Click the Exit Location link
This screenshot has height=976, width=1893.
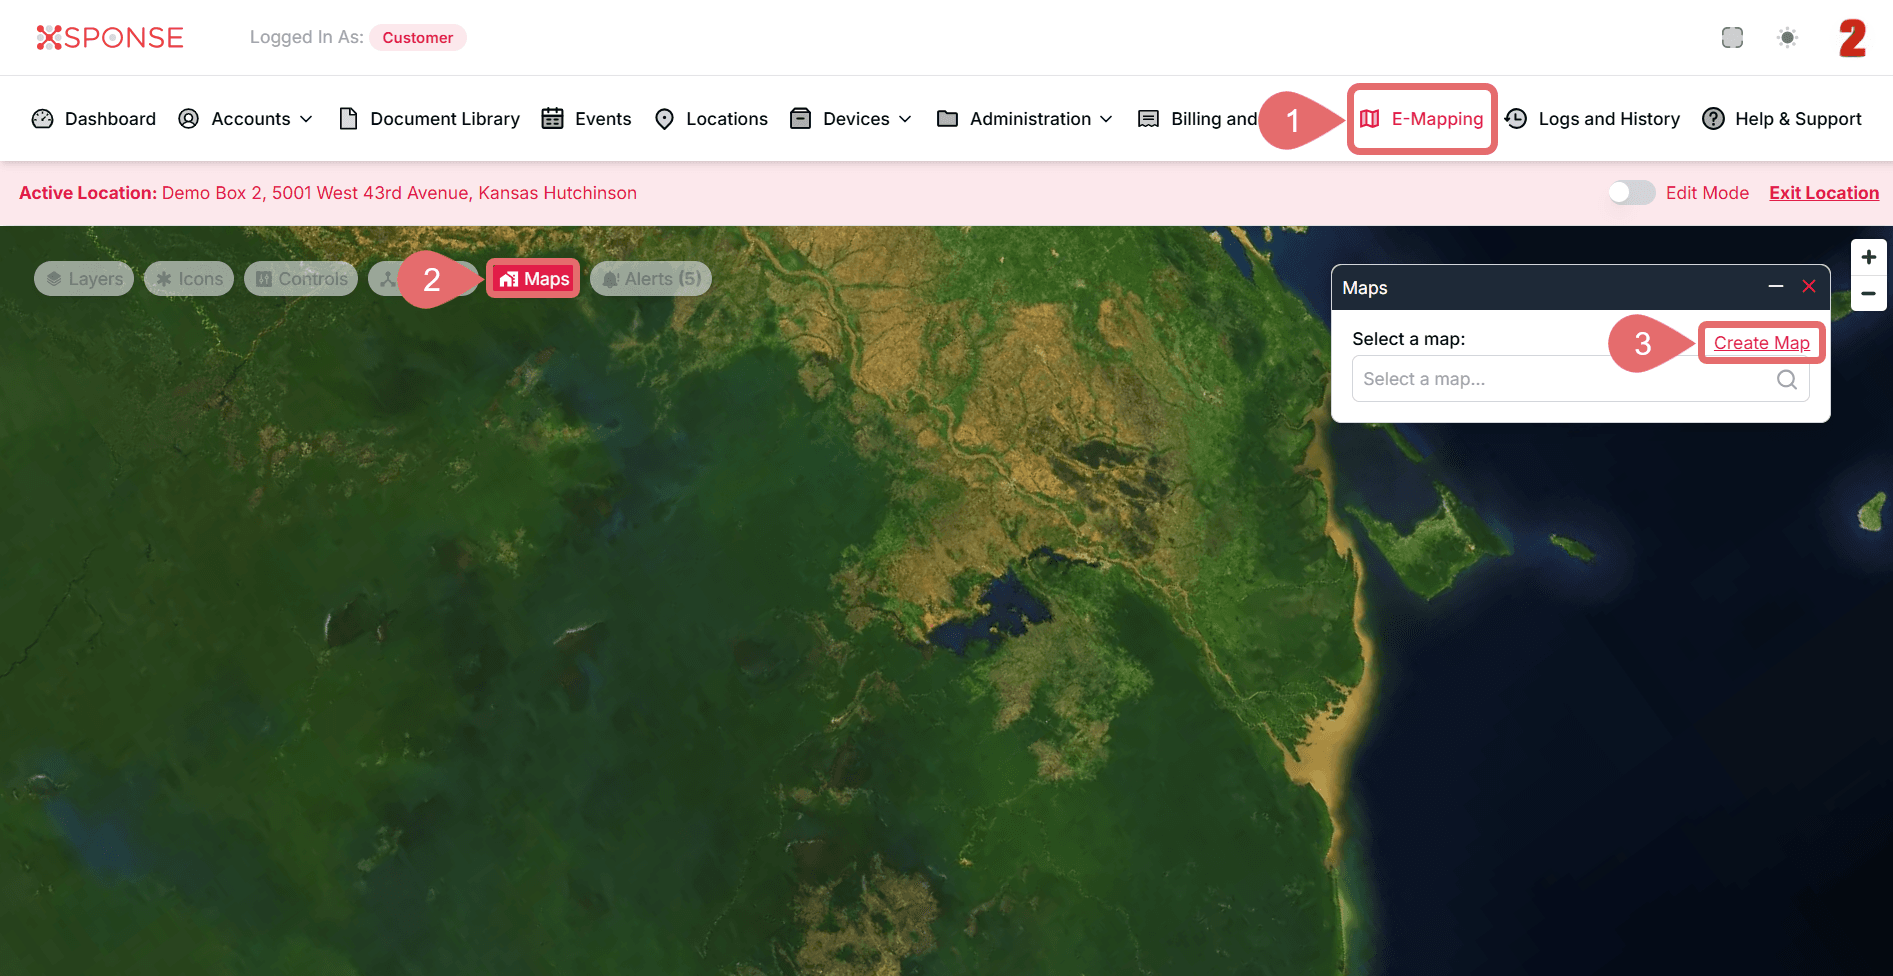pos(1823,193)
